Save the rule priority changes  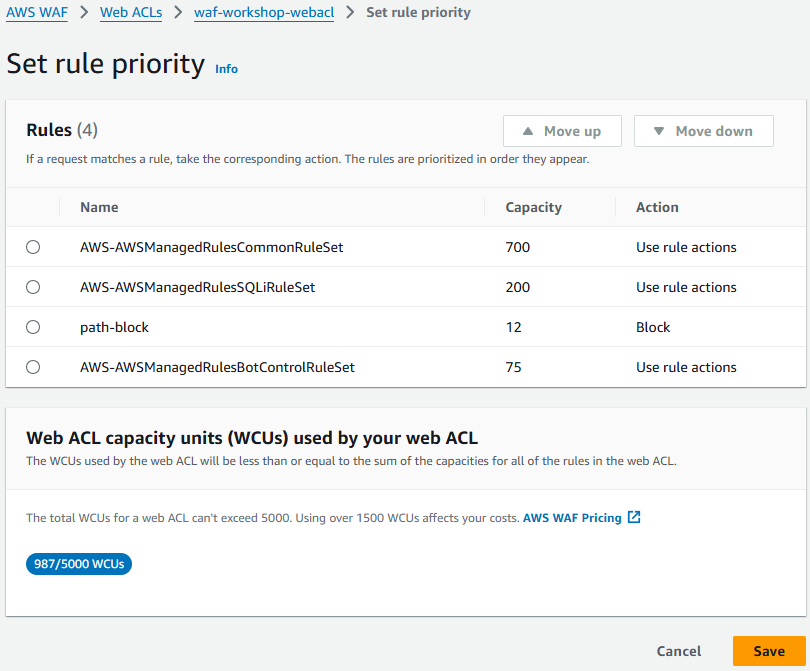tap(768, 651)
